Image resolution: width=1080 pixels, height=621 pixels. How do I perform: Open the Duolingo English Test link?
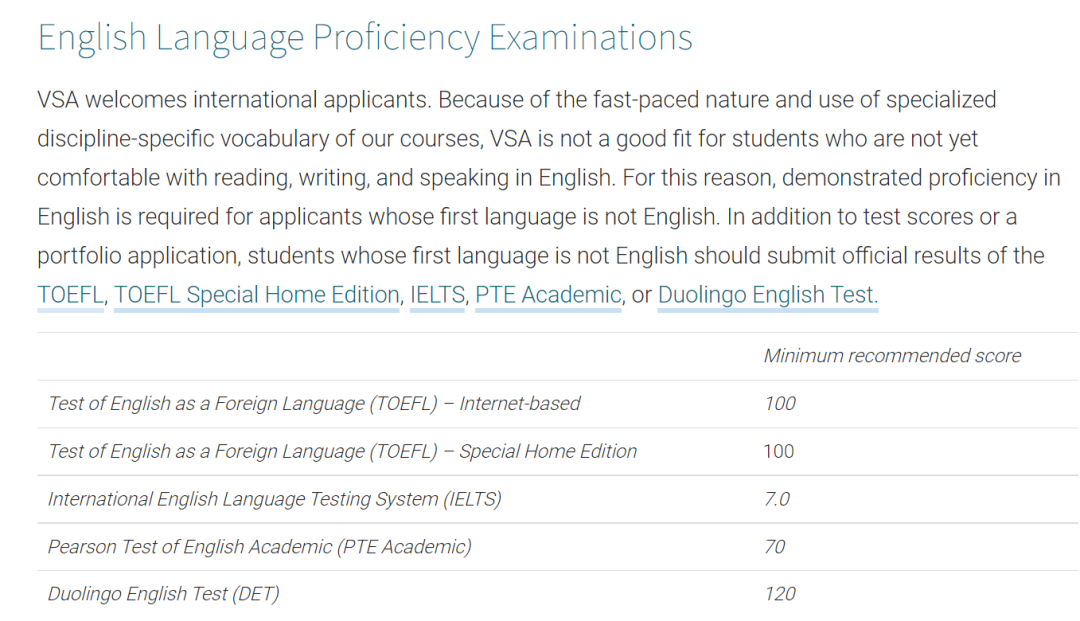pyautogui.click(x=768, y=295)
